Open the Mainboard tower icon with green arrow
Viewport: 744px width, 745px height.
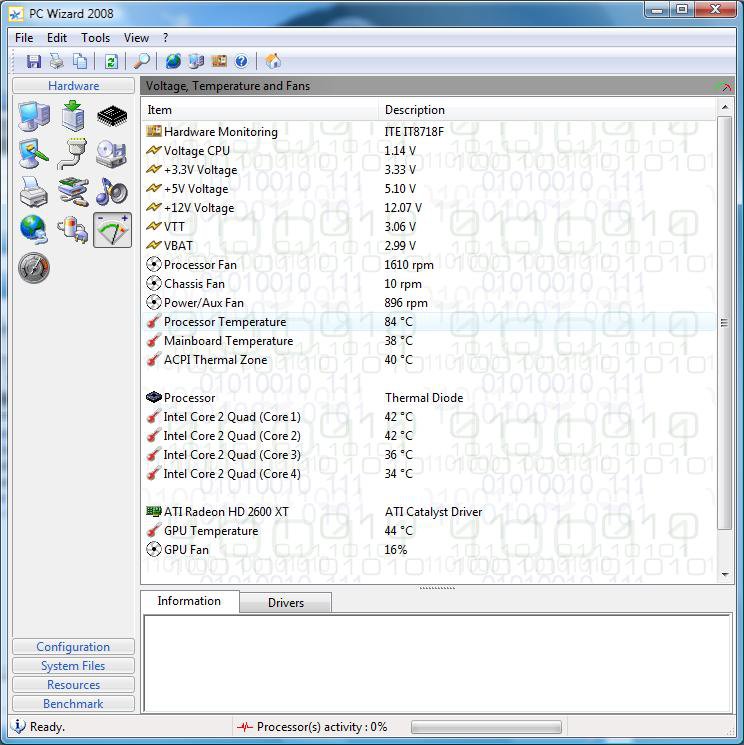(x=73, y=116)
